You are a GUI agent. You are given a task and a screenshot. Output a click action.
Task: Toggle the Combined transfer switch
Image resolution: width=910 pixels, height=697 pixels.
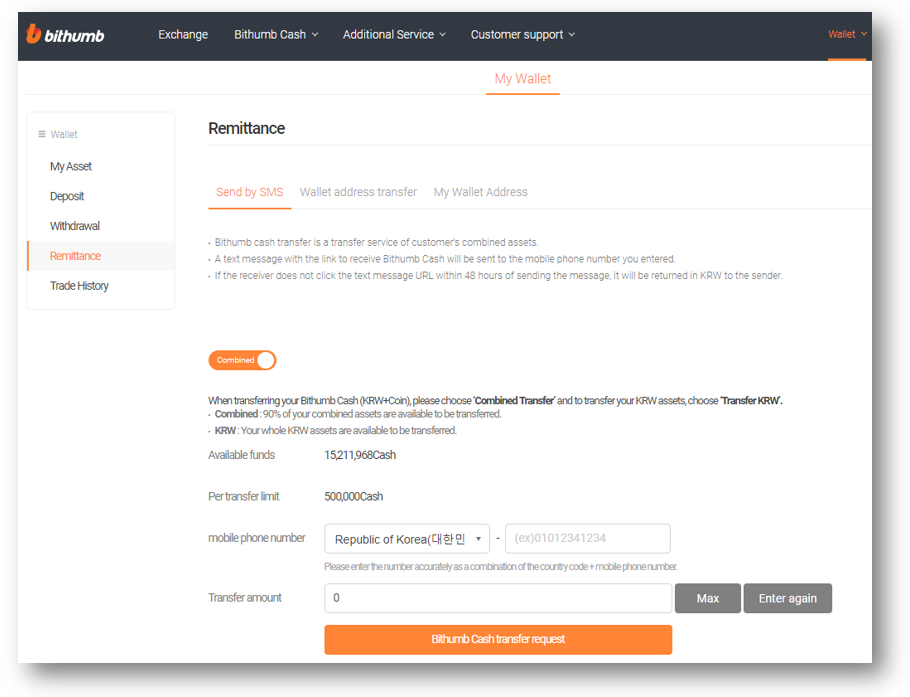click(x=242, y=360)
